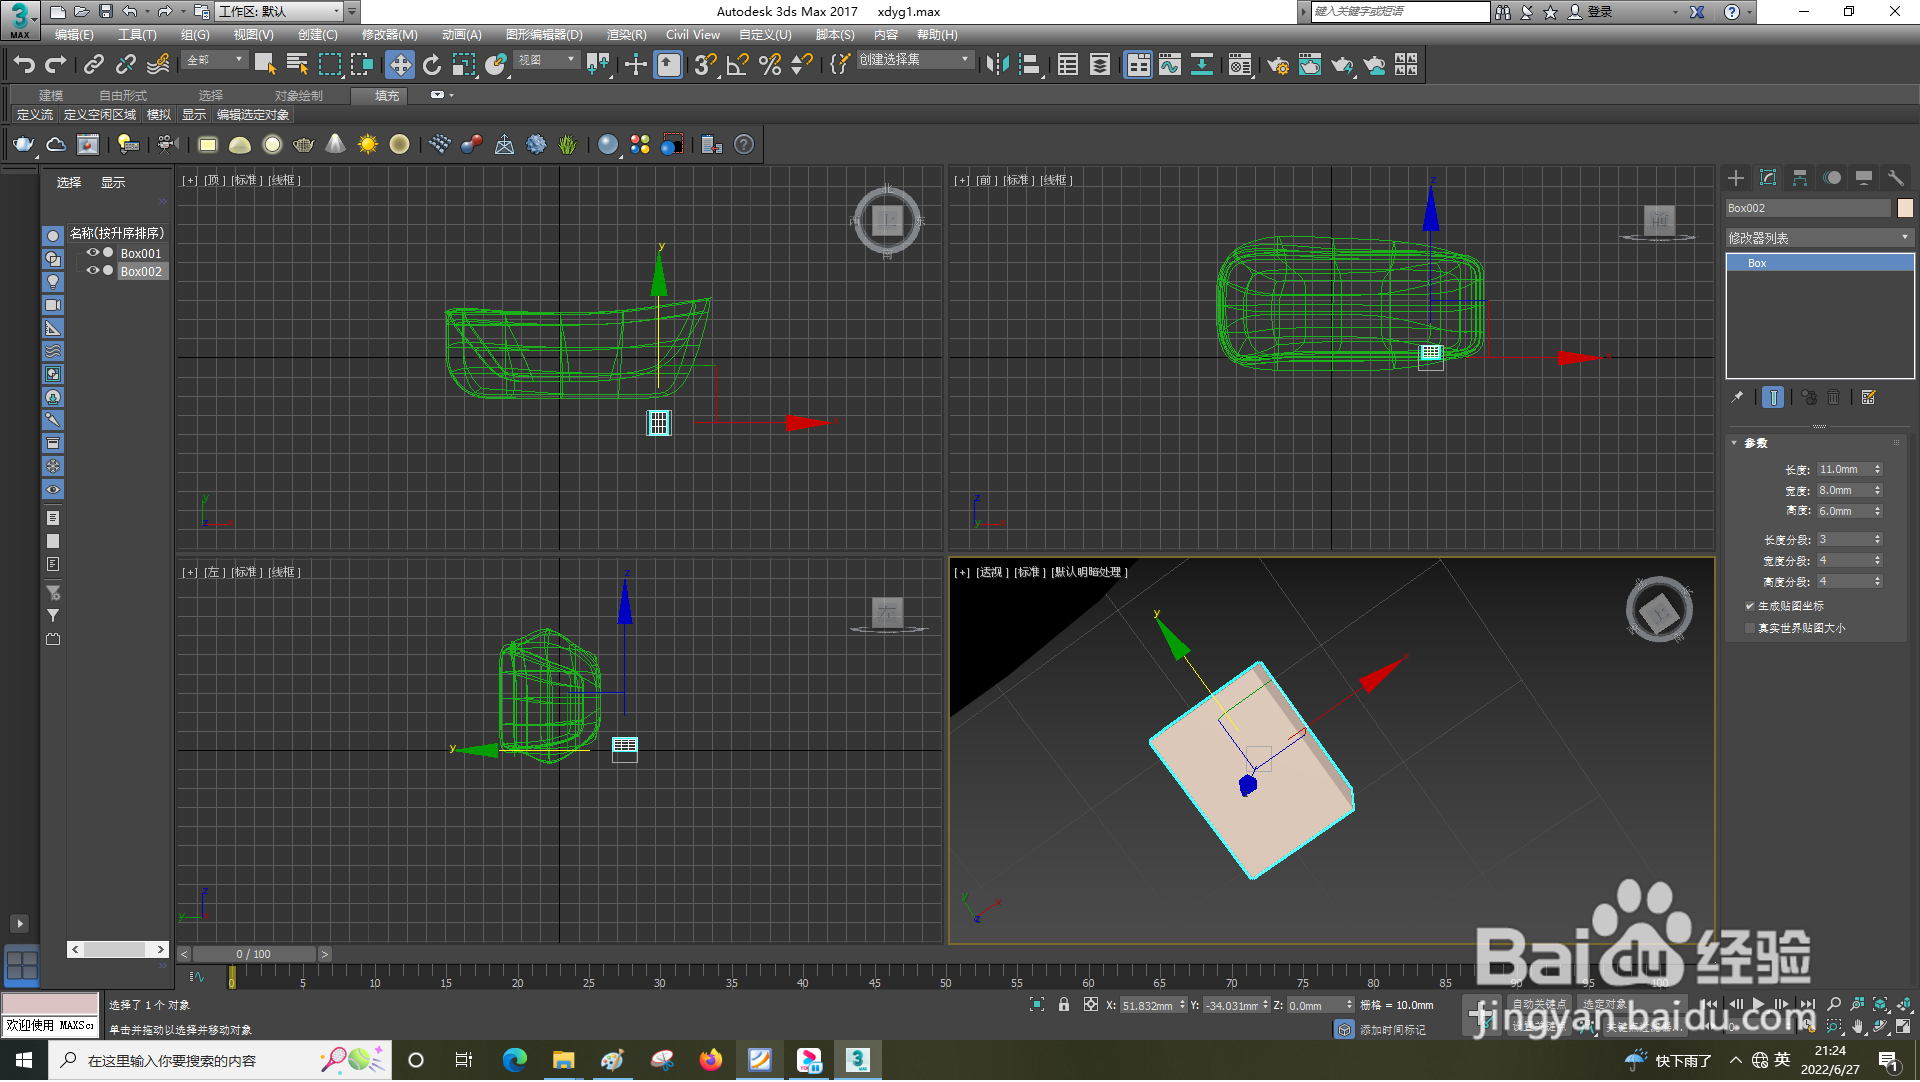Open the Utilities wrench panel tab

click(x=1895, y=178)
